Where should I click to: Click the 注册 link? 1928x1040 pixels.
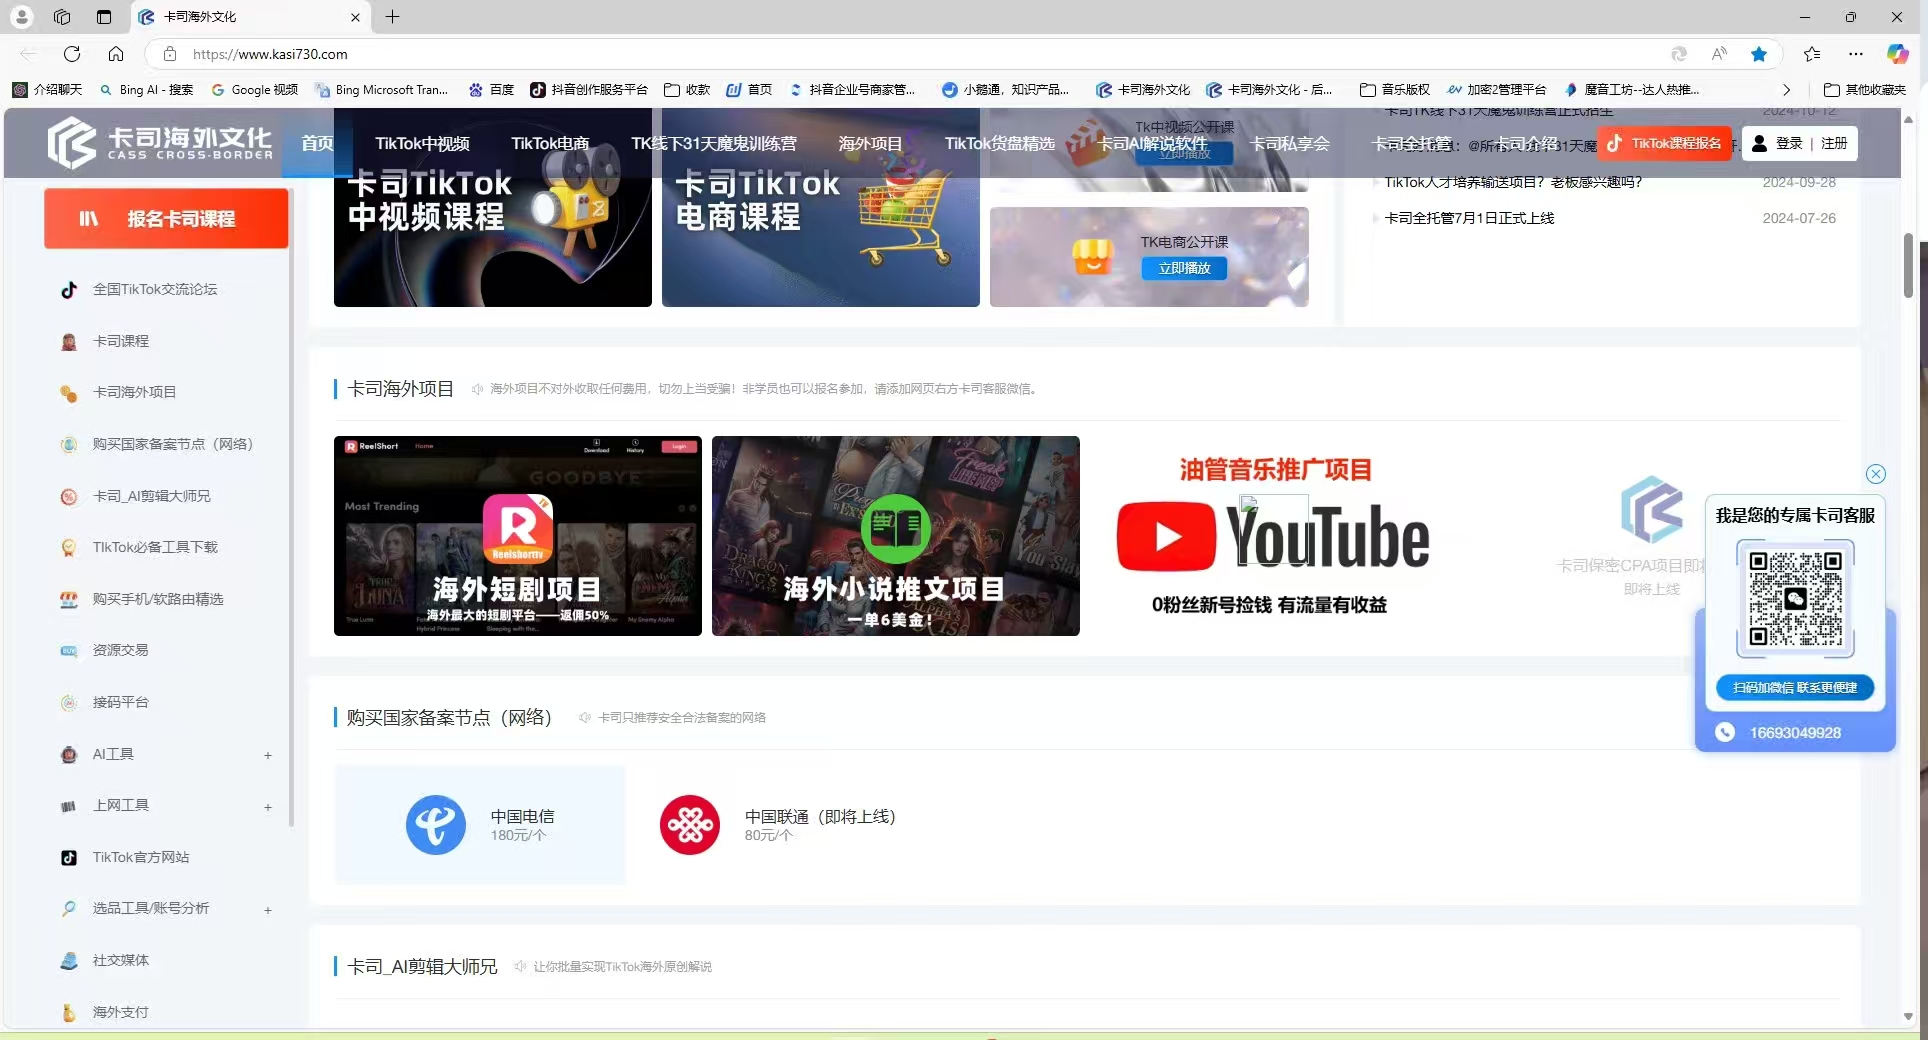(x=1834, y=143)
